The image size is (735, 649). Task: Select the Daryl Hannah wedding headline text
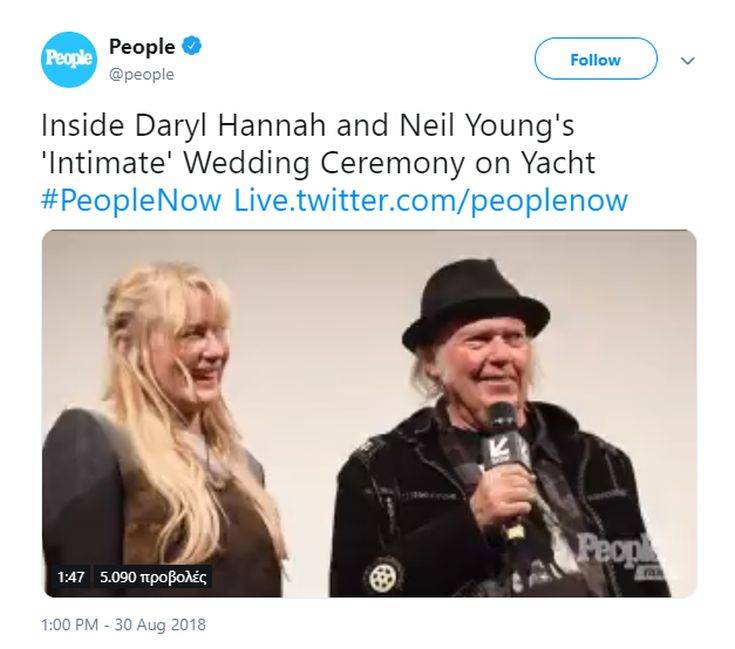(x=318, y=144)
